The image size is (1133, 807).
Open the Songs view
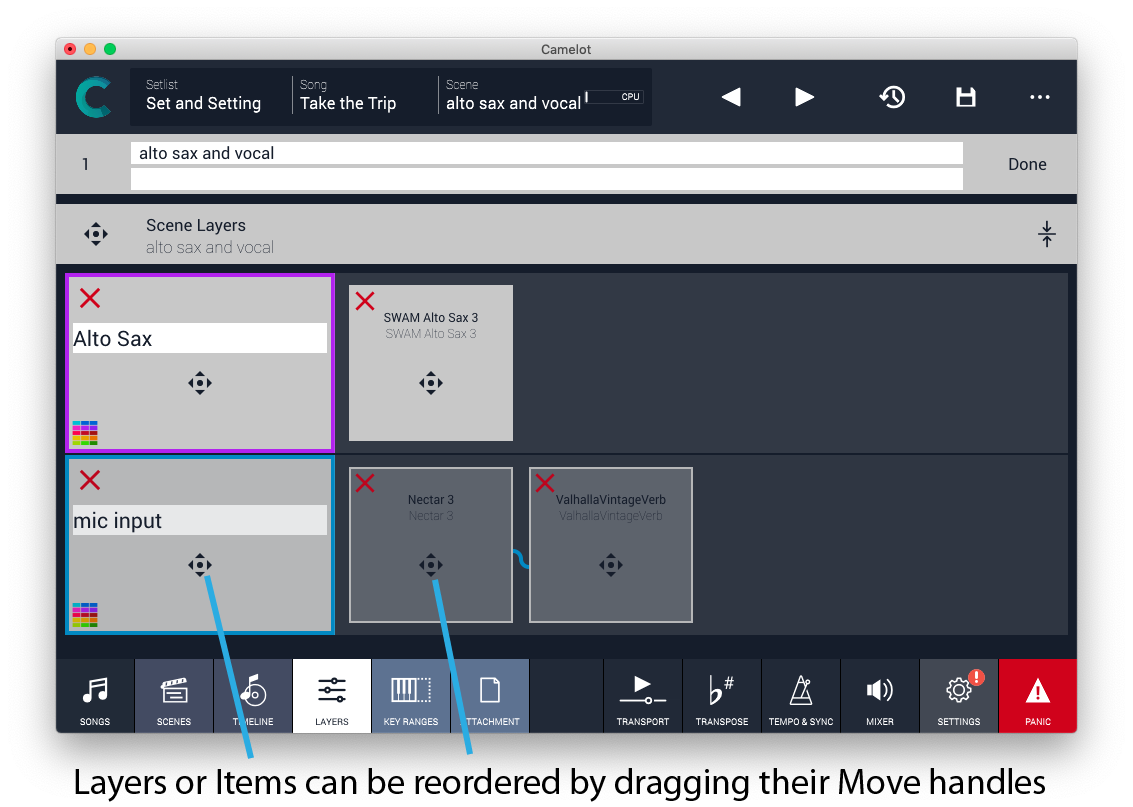(x=95, y=696)
